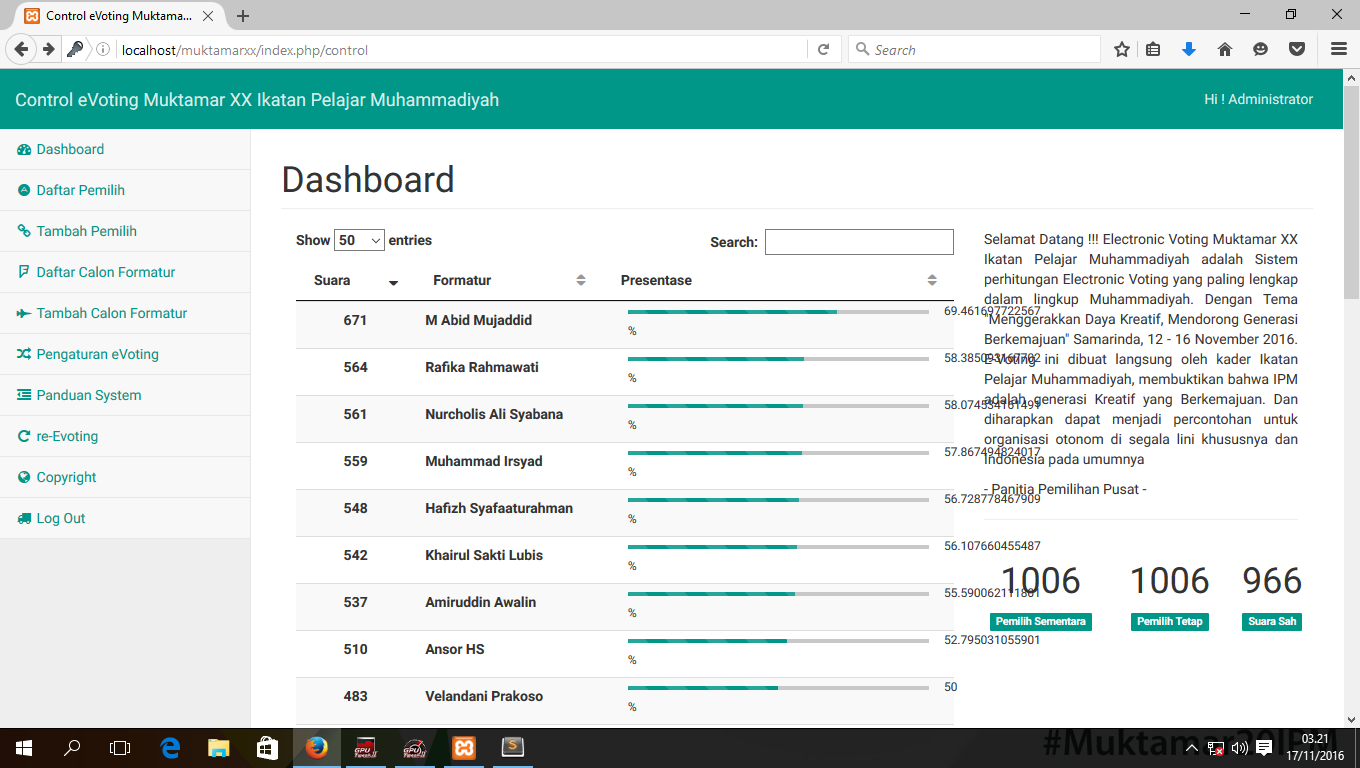Image resolution: width=1360 pixels, height=768 pixels.
Task: Click the Pocket icon in toolbar
Action: tap(1296, 49)
